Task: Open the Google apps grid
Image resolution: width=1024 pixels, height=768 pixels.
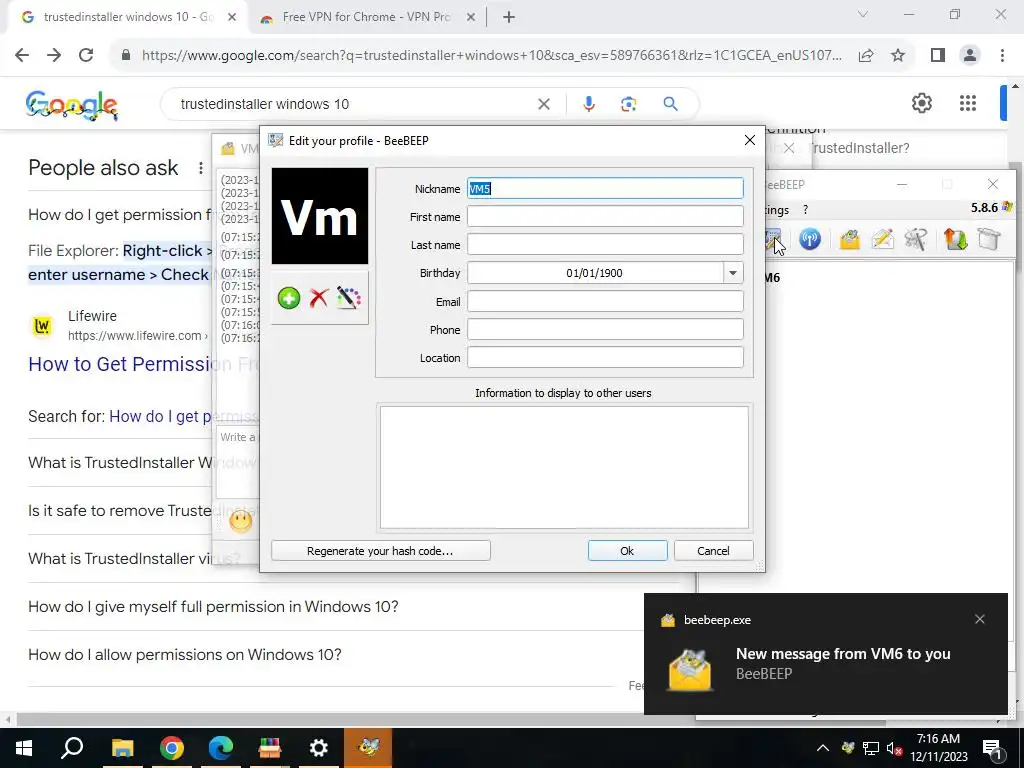Action: [x=968, y=103]
